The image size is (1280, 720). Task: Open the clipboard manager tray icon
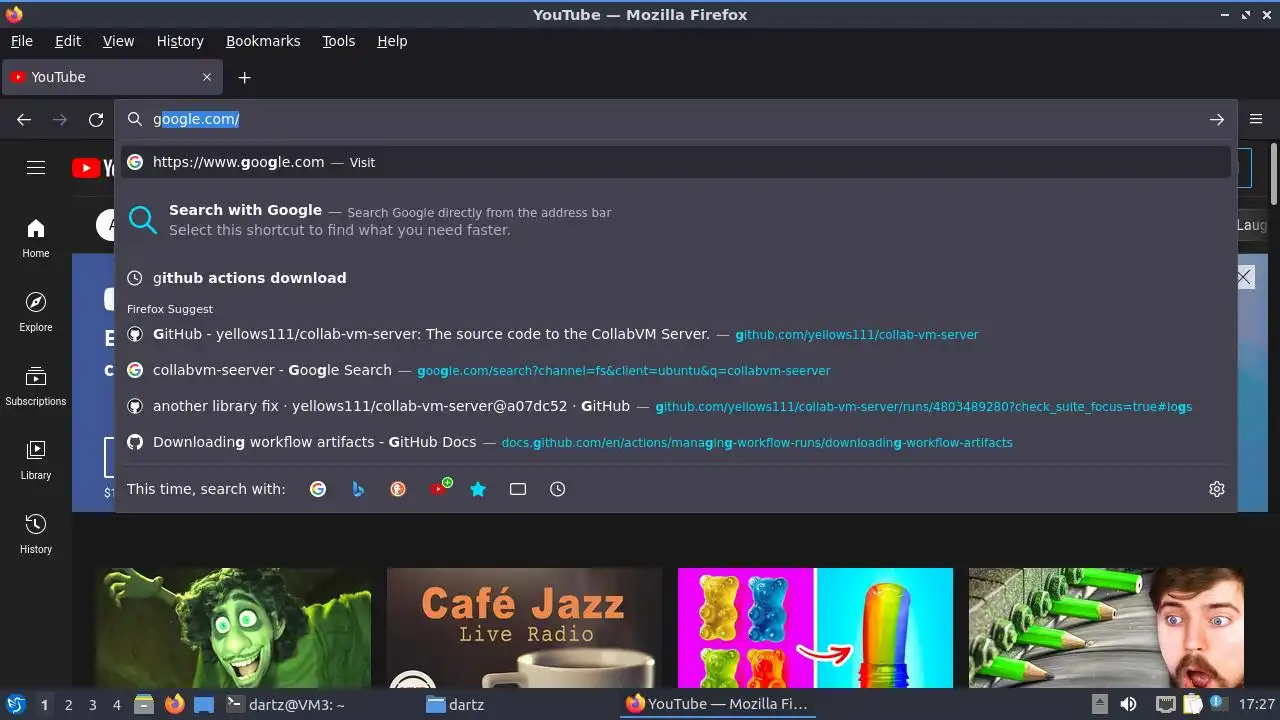pos(1191,704)
